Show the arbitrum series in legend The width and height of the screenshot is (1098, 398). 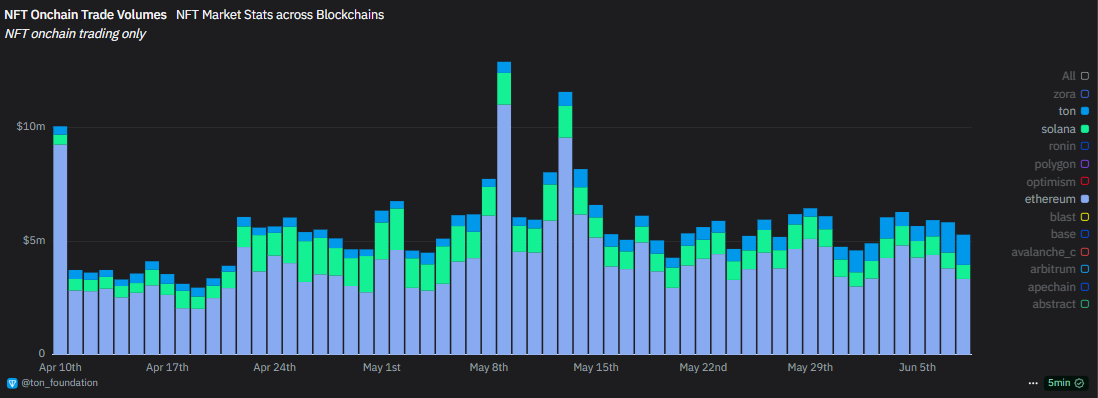coord(1085,269)
